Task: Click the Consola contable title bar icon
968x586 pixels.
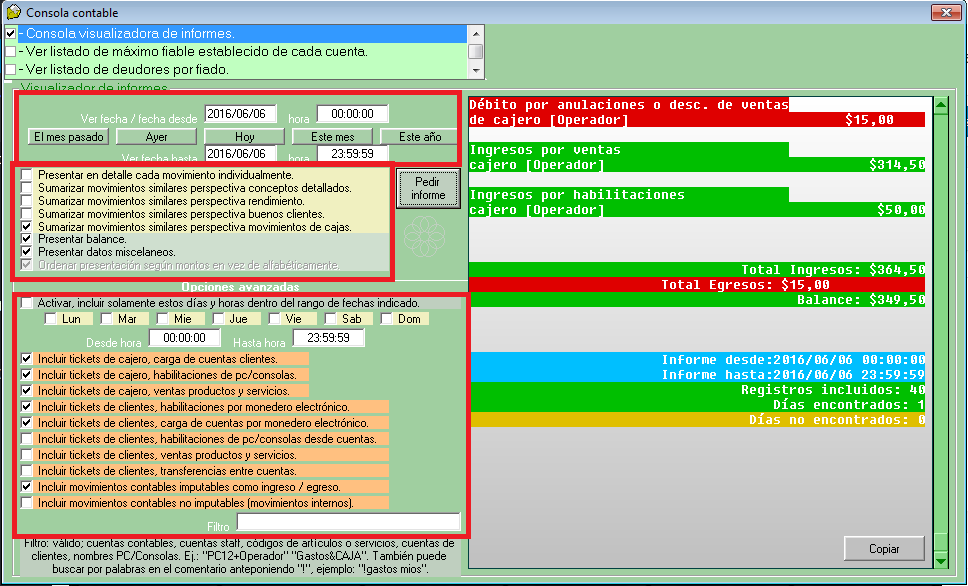Action: tap(13, 12)
